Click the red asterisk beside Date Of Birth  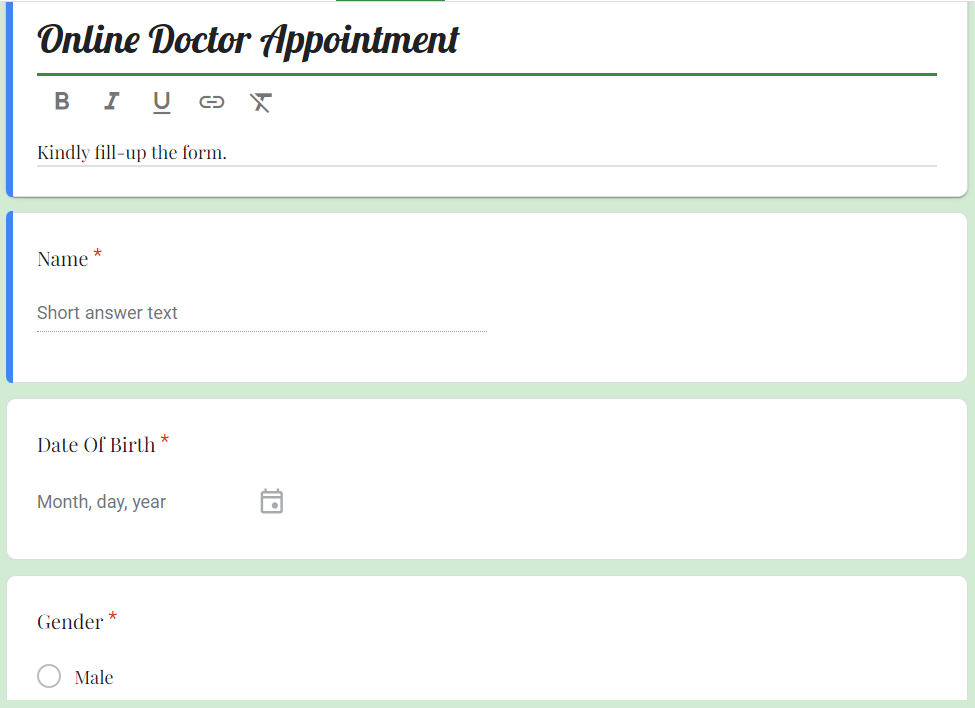pos(165,441)
